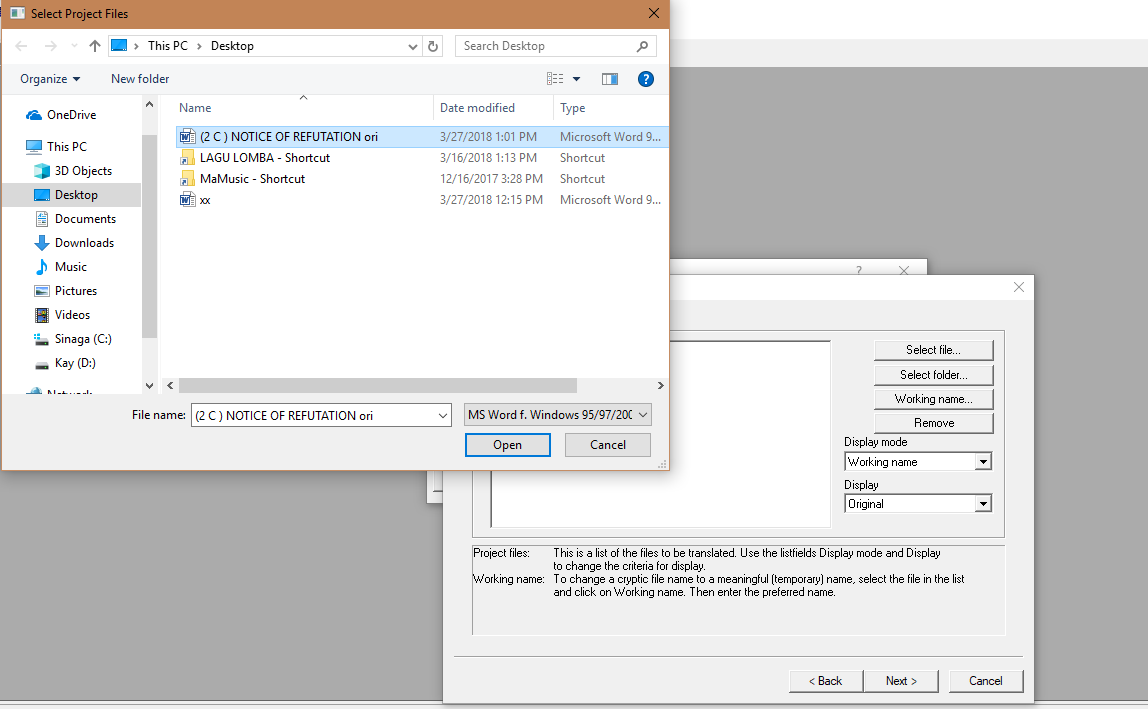Click Next > in the wizard

pyautogui.click(x=901, y=680)
